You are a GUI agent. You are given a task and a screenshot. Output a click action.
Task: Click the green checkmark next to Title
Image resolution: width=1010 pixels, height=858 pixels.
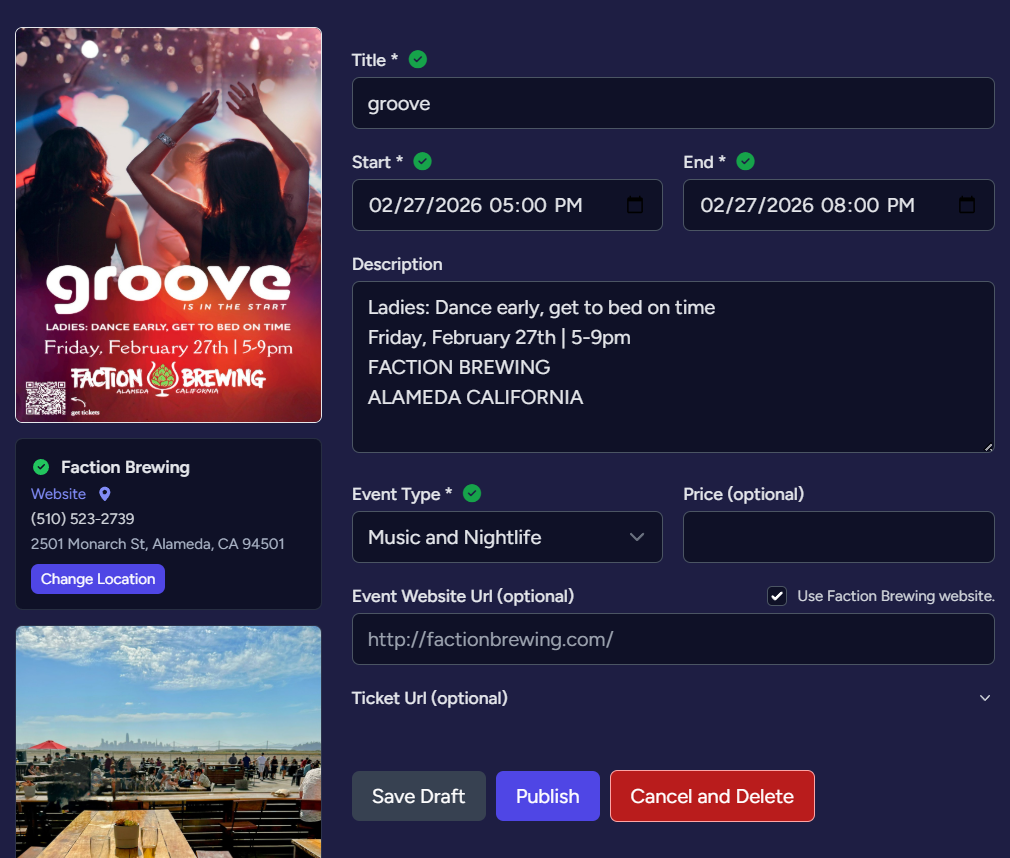(418, 60)
